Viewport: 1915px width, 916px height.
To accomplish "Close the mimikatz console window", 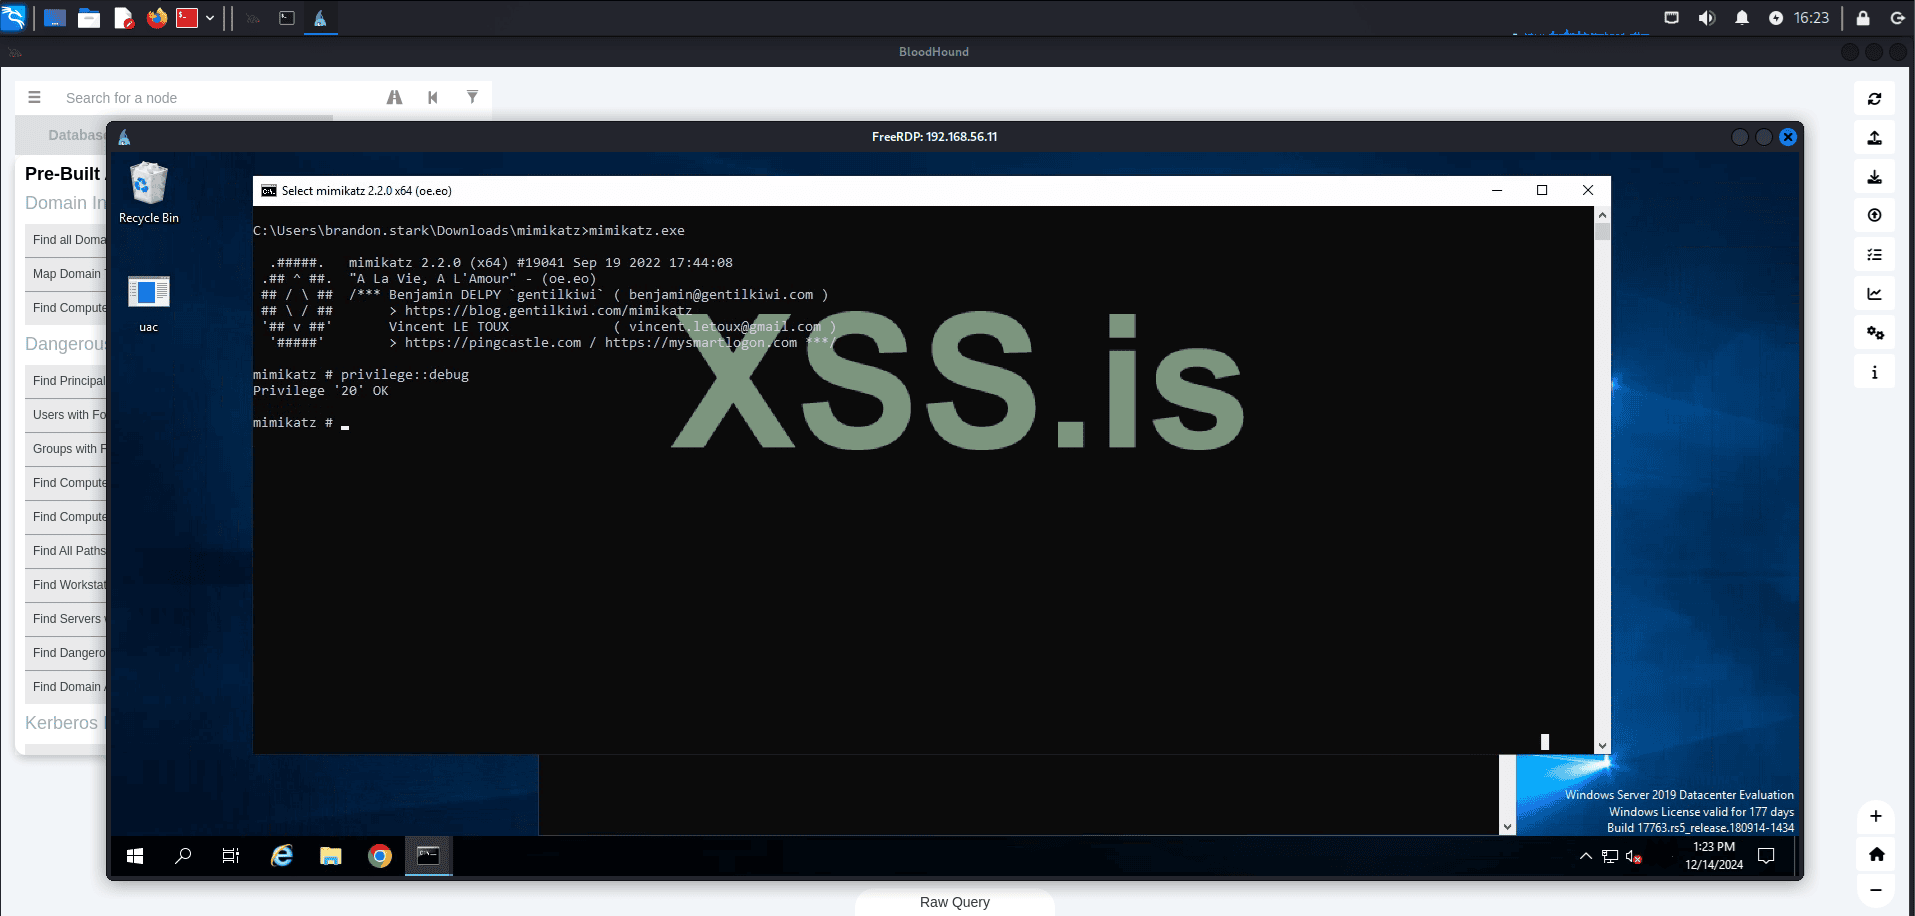I will (x=1588, y=190).
